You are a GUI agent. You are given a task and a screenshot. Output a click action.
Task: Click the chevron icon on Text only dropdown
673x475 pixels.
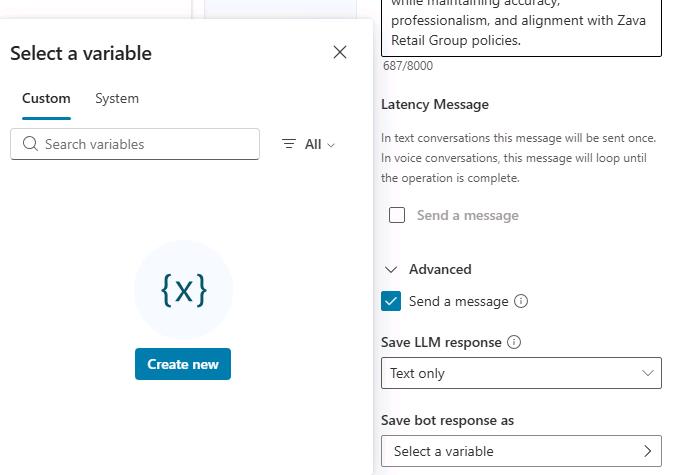click(648, 373)
